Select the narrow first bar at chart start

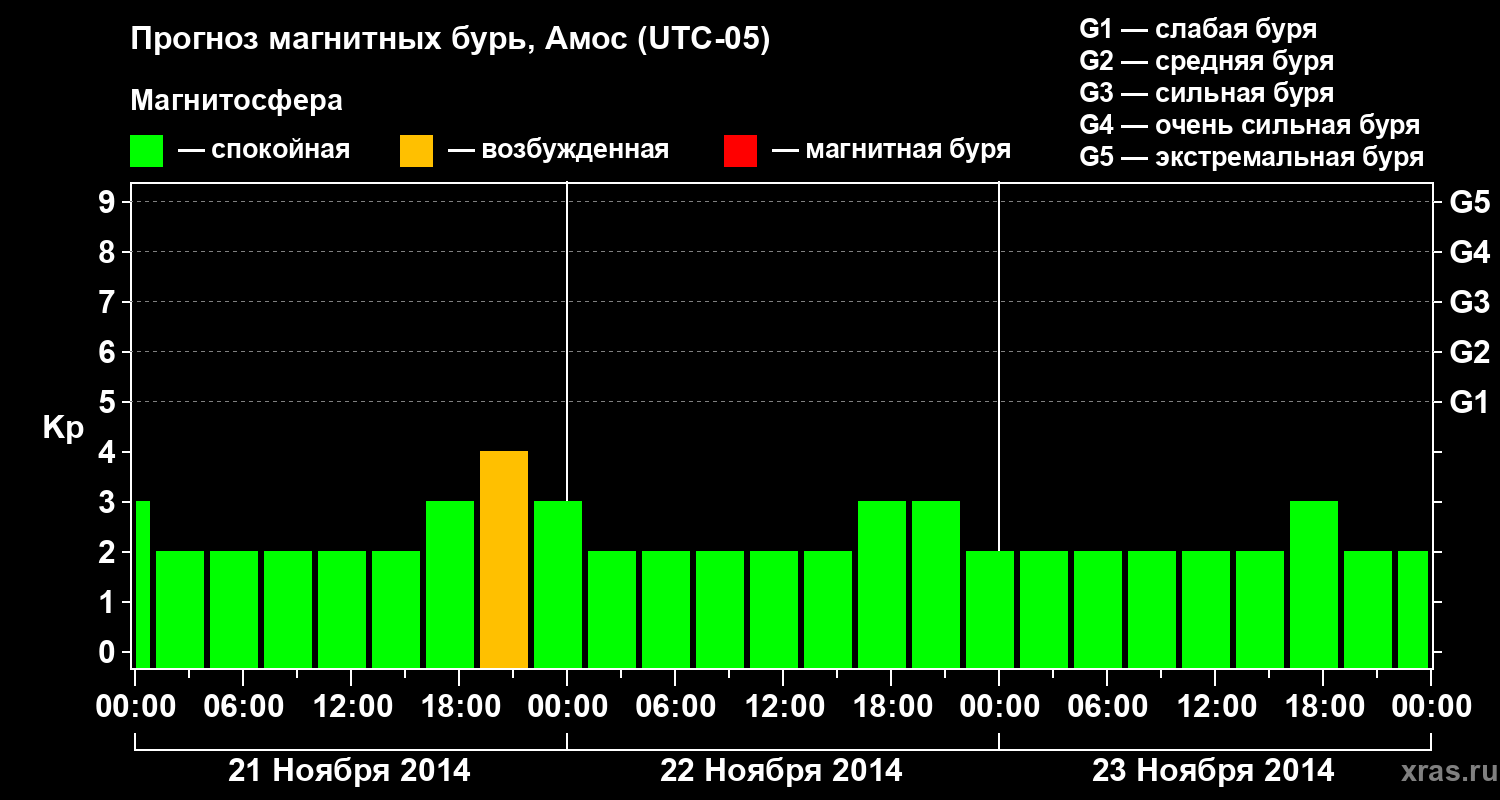(x=142, y=584)
